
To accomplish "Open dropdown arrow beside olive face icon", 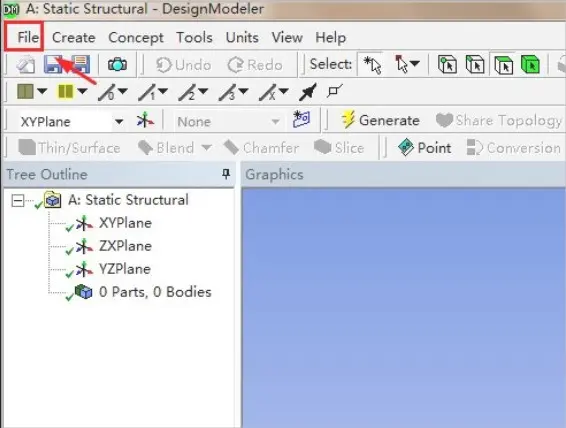I will 42,91.
